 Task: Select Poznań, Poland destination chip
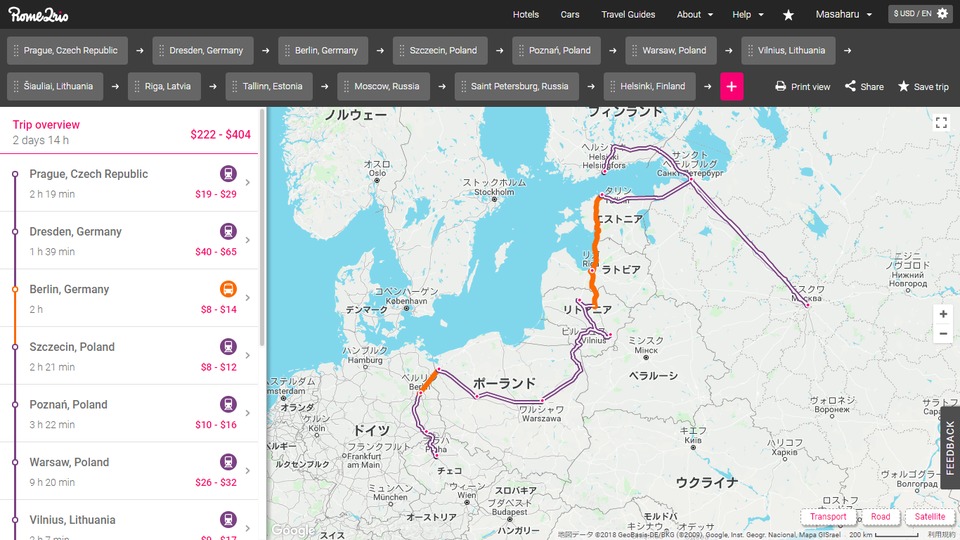(x=557, y=50)
